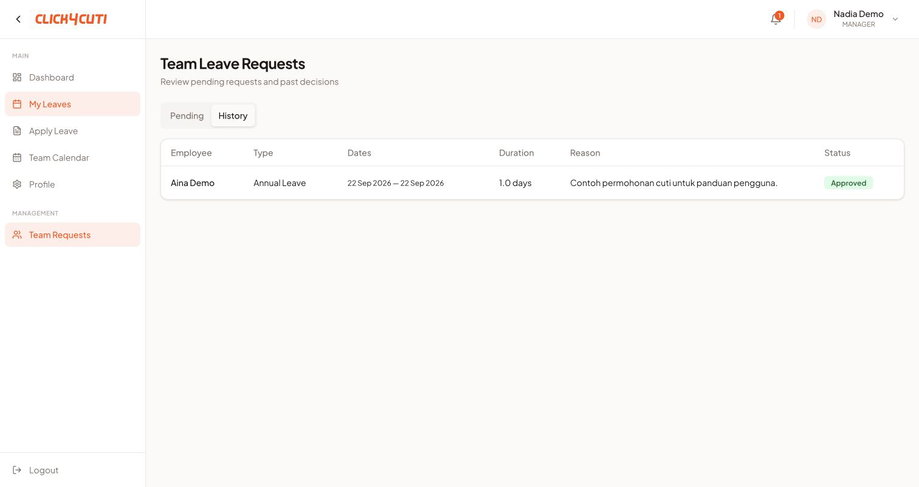Viewport: 919px width, 487px height.
Task: Open Profile page from sidebar
Action: (x=73, y=185)
